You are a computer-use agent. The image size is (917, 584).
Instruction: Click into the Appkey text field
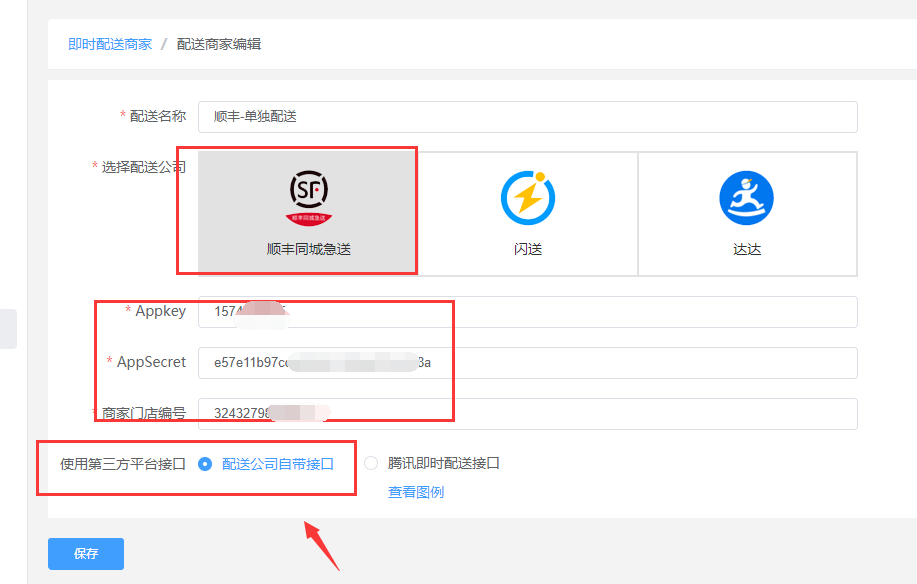[527, 311]
